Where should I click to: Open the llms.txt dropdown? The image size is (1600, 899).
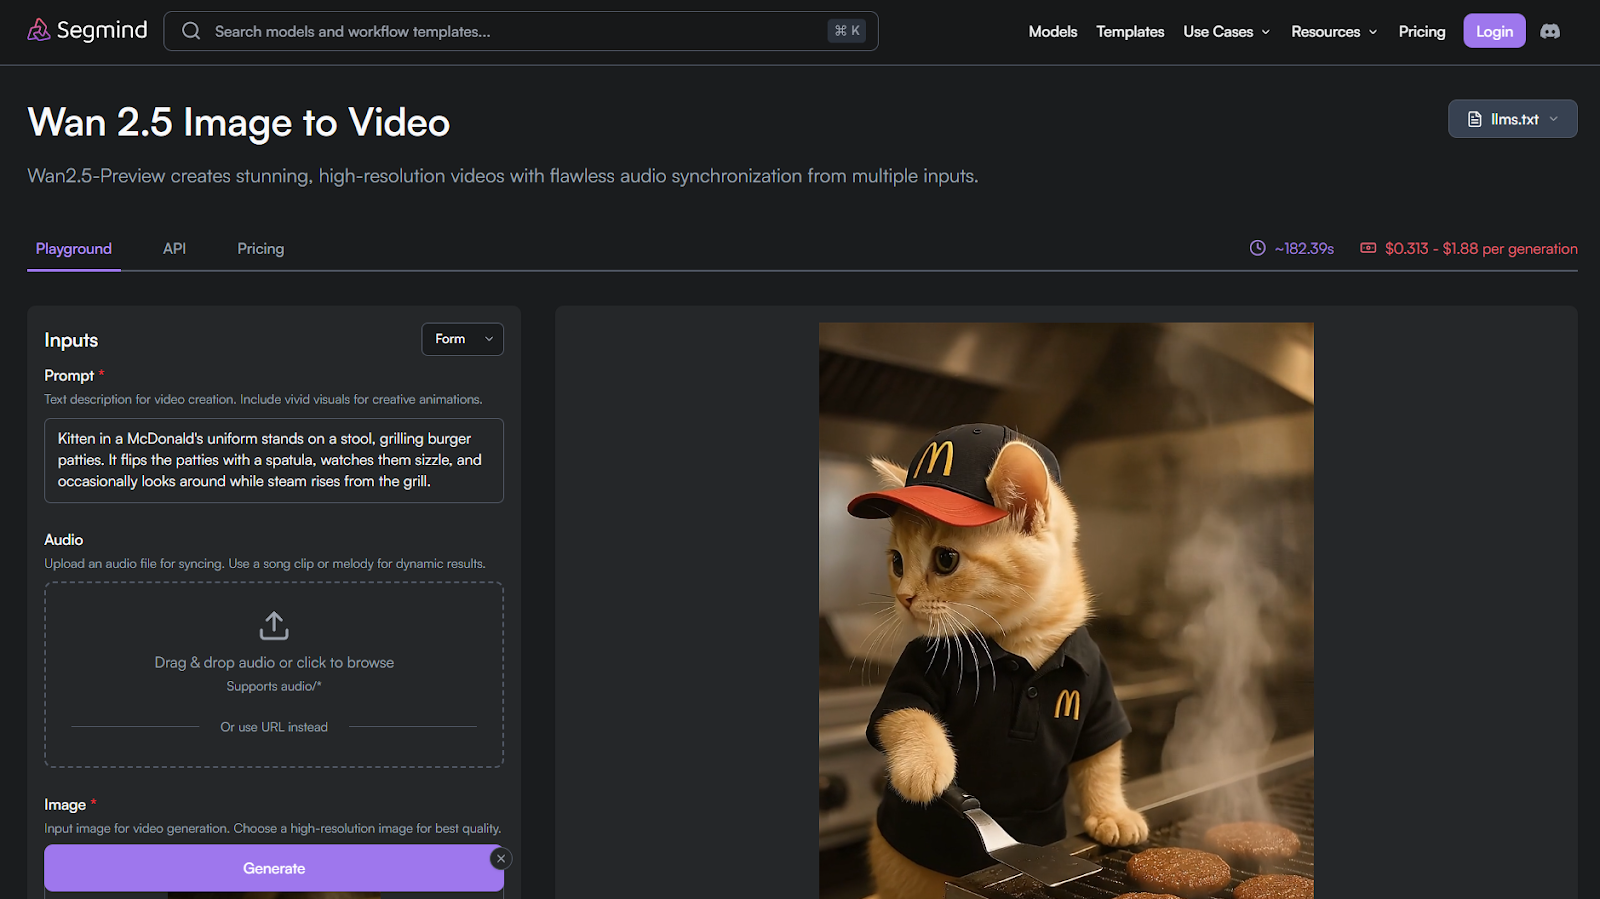tap(1513, 119)
